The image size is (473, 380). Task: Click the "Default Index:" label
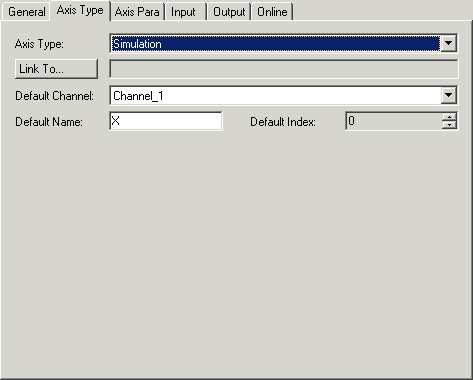click(283, 122)
